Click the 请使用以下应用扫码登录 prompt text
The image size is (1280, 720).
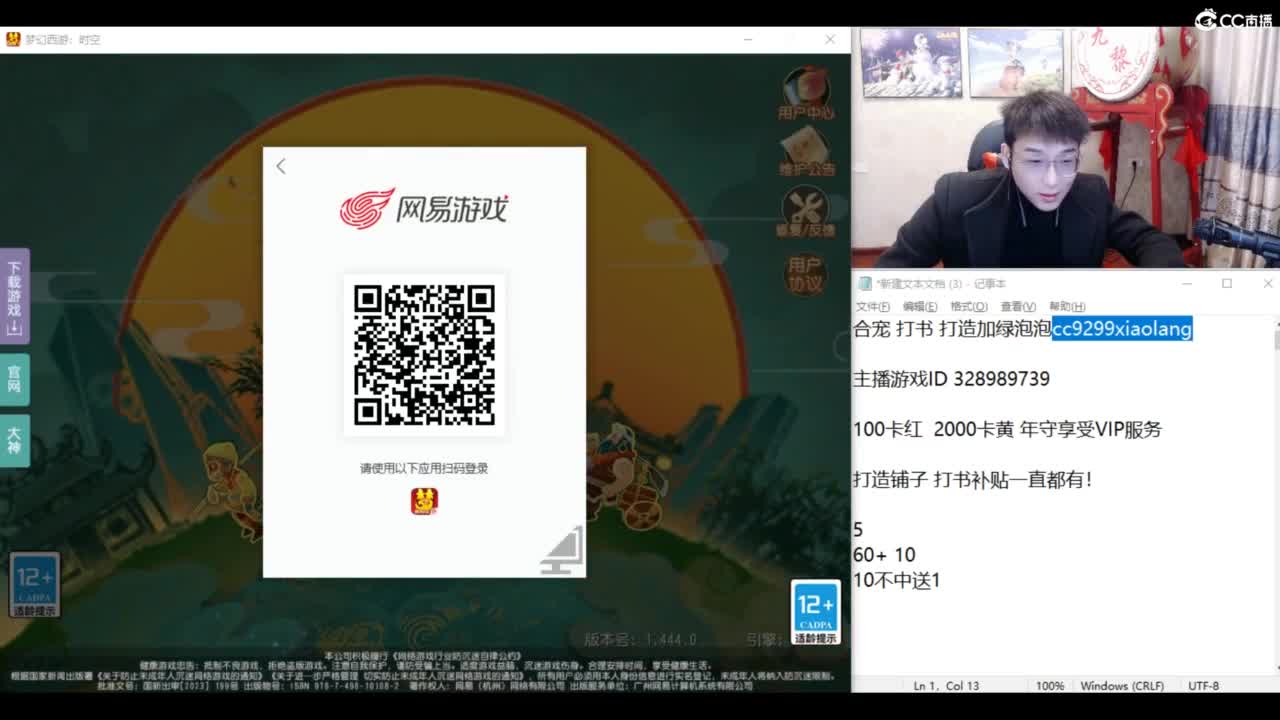[424, 468]
